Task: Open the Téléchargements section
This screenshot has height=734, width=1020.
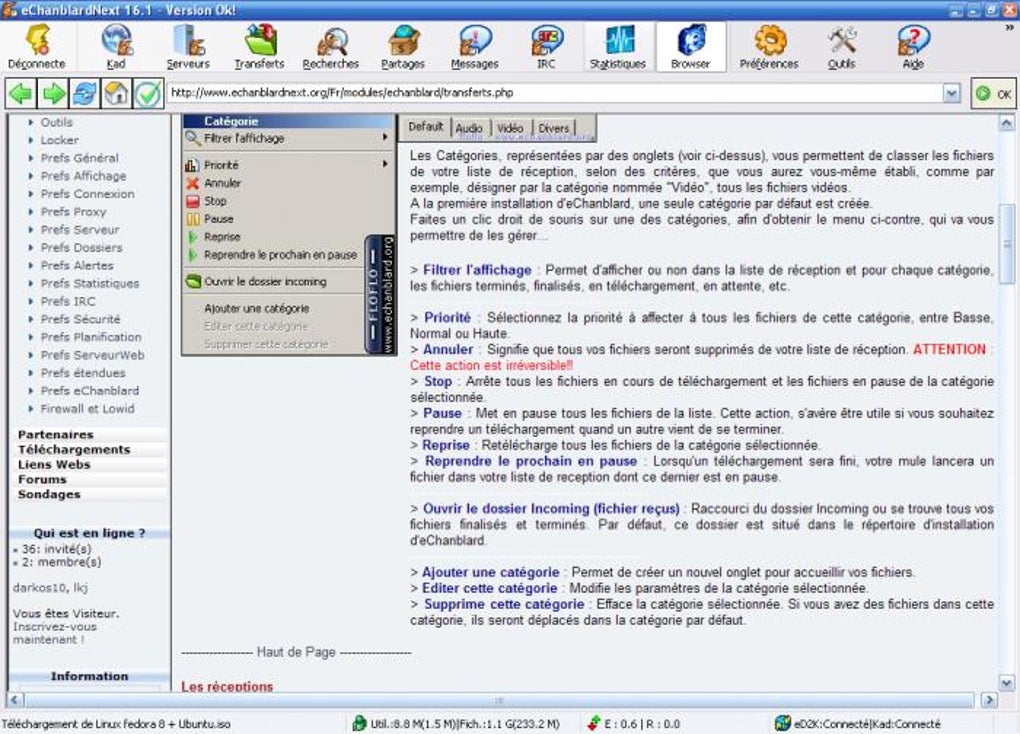Action: coord(74,450)
